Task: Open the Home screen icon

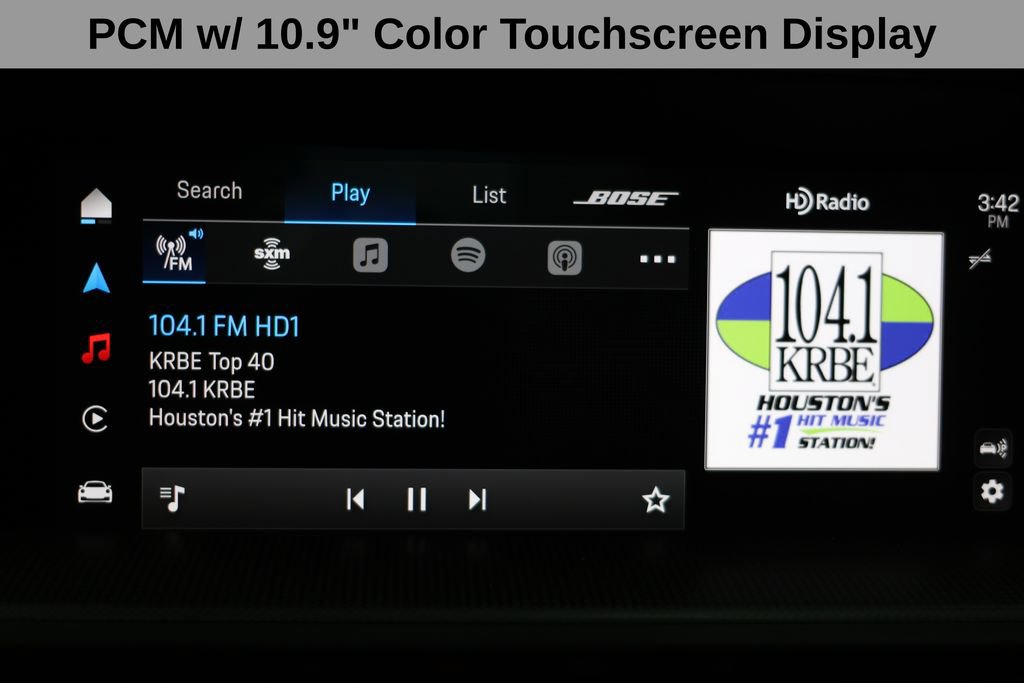Action: [96, 204]
